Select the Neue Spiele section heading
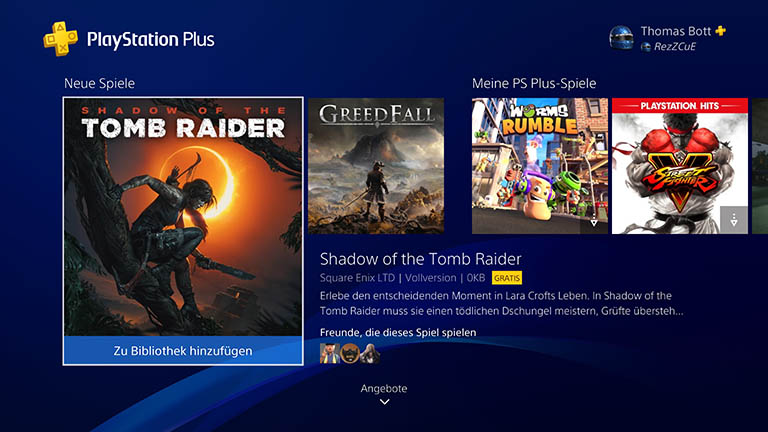The height and width of the screenshot is (432, 768). (99, 83)
